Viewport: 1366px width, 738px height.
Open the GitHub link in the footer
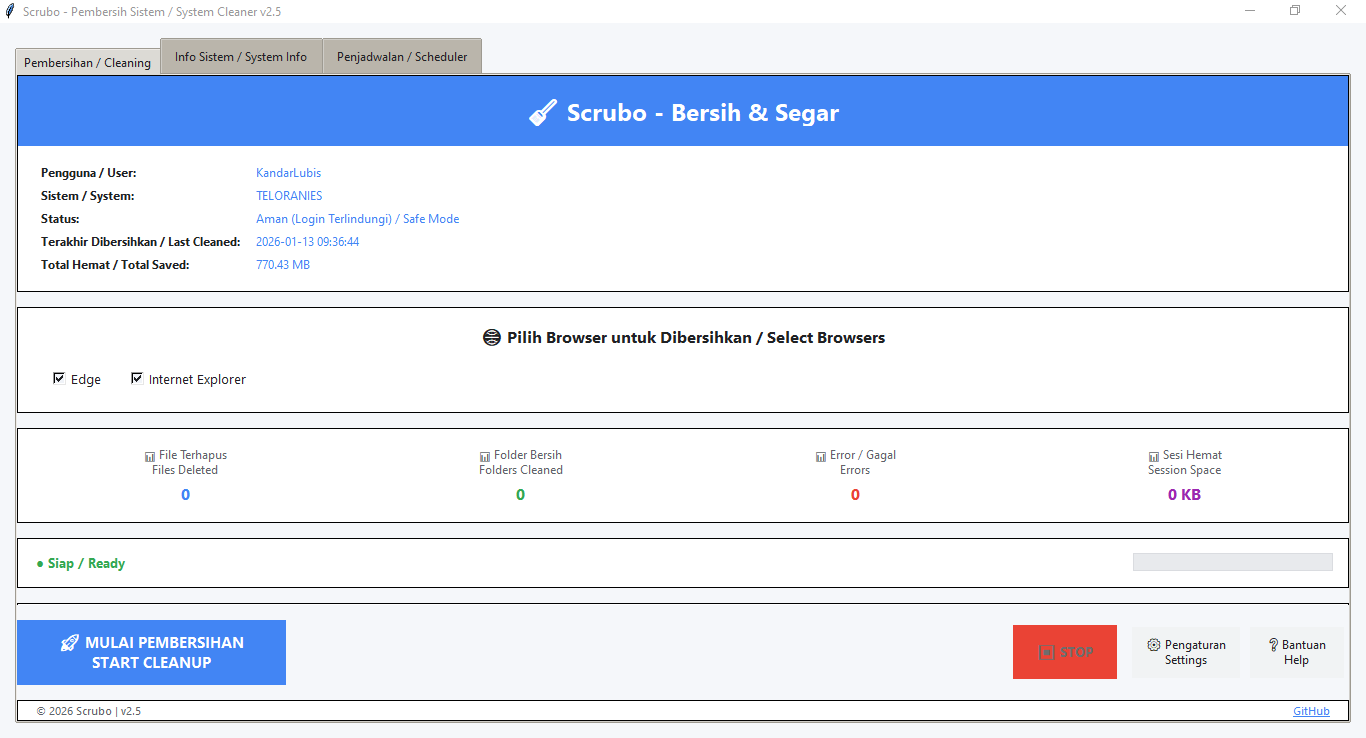[x=1311, y=710]
